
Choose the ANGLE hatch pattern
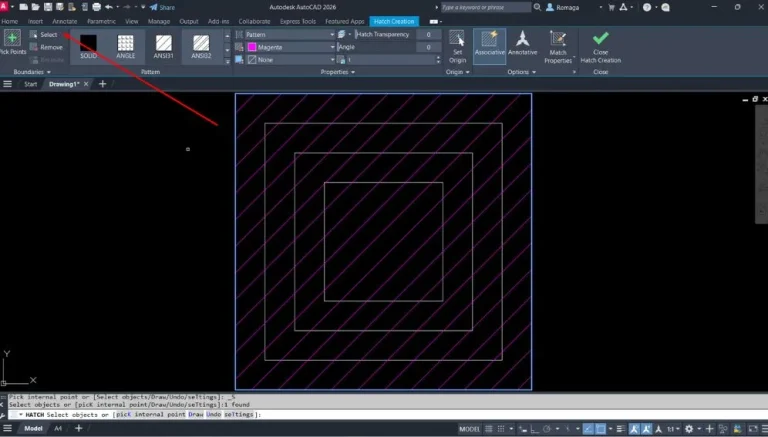tap(125, 47)
